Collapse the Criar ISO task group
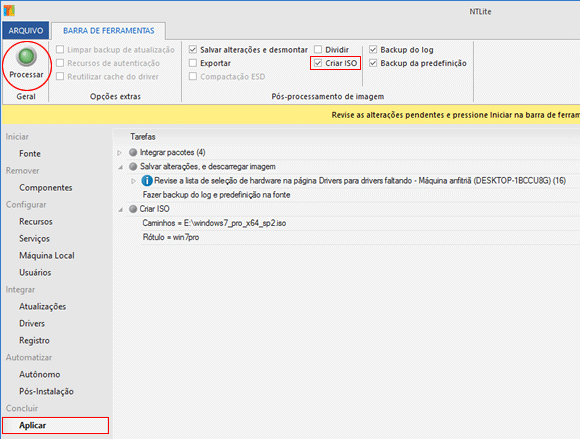The width and height of the screenshot is (580, 439). coord(120,210)
